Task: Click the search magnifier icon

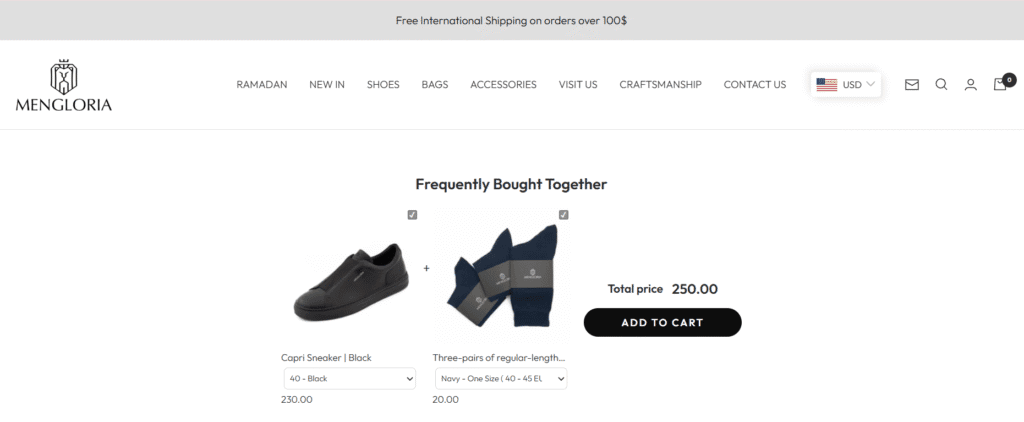Action: (x=941, y=85)
